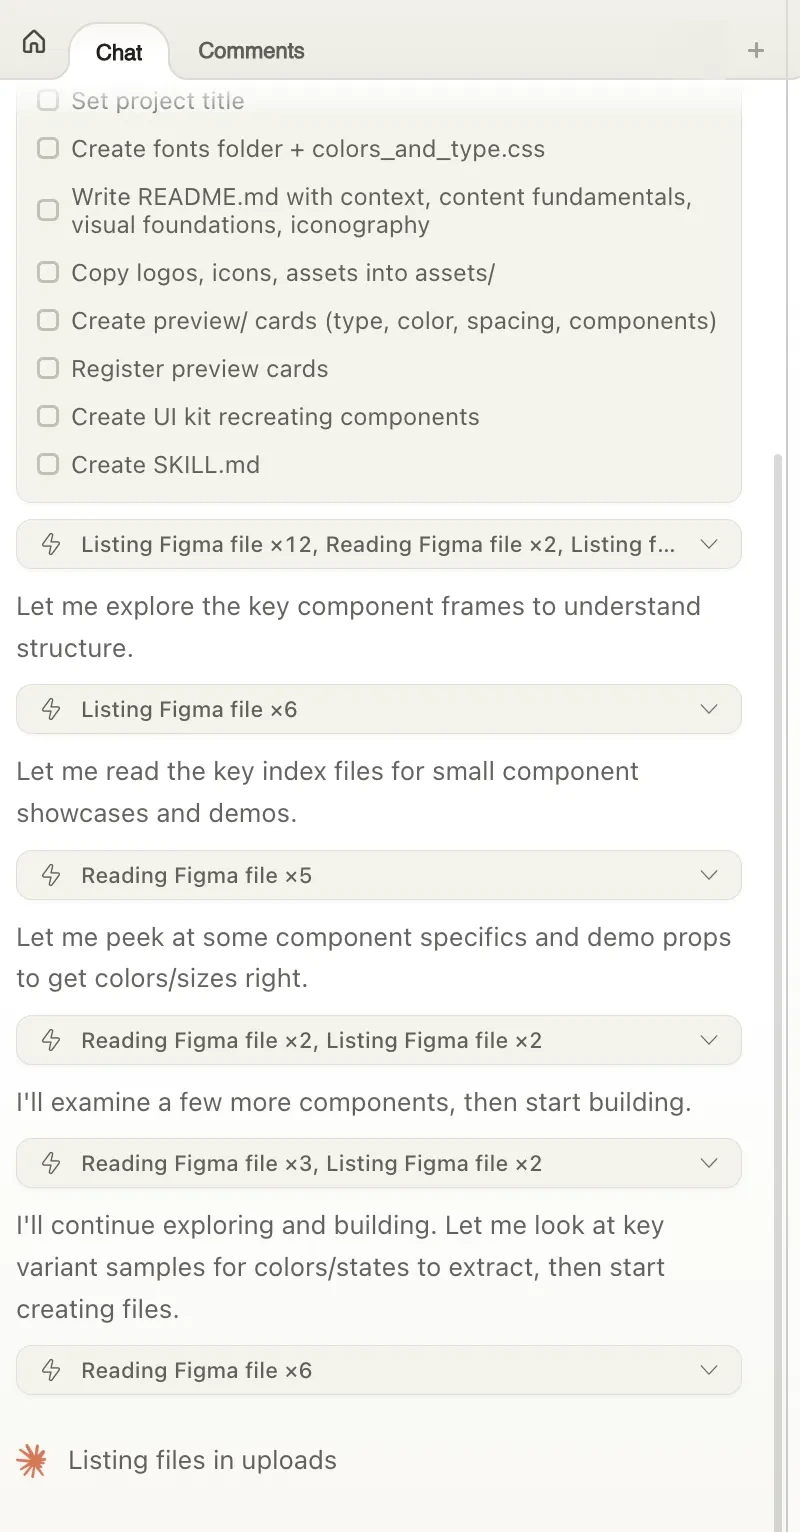The image size is (800, 1532).
Task: Expand the Reading Figma file ×5 chevron
Action: pos(709,875)
